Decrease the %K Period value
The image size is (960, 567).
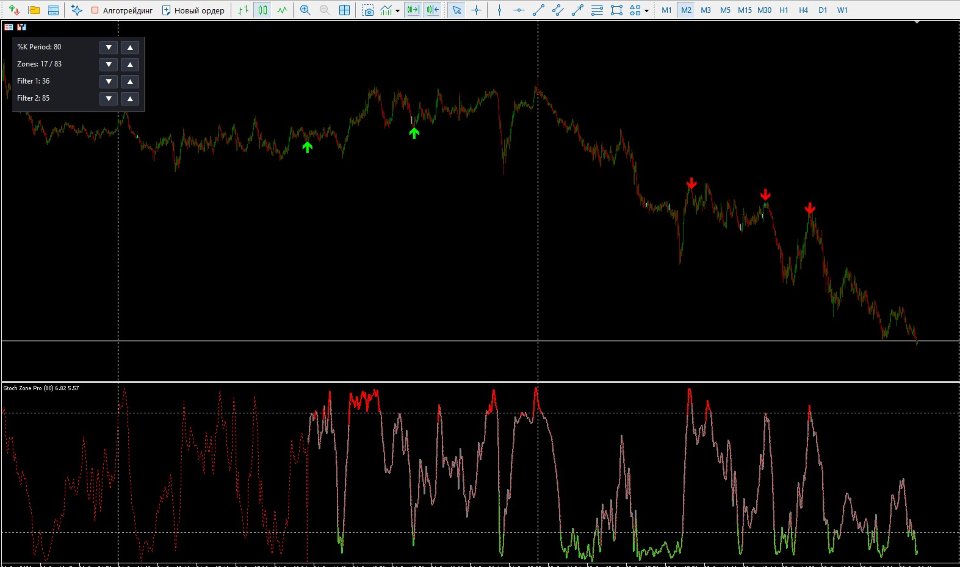tap(108, 47)
